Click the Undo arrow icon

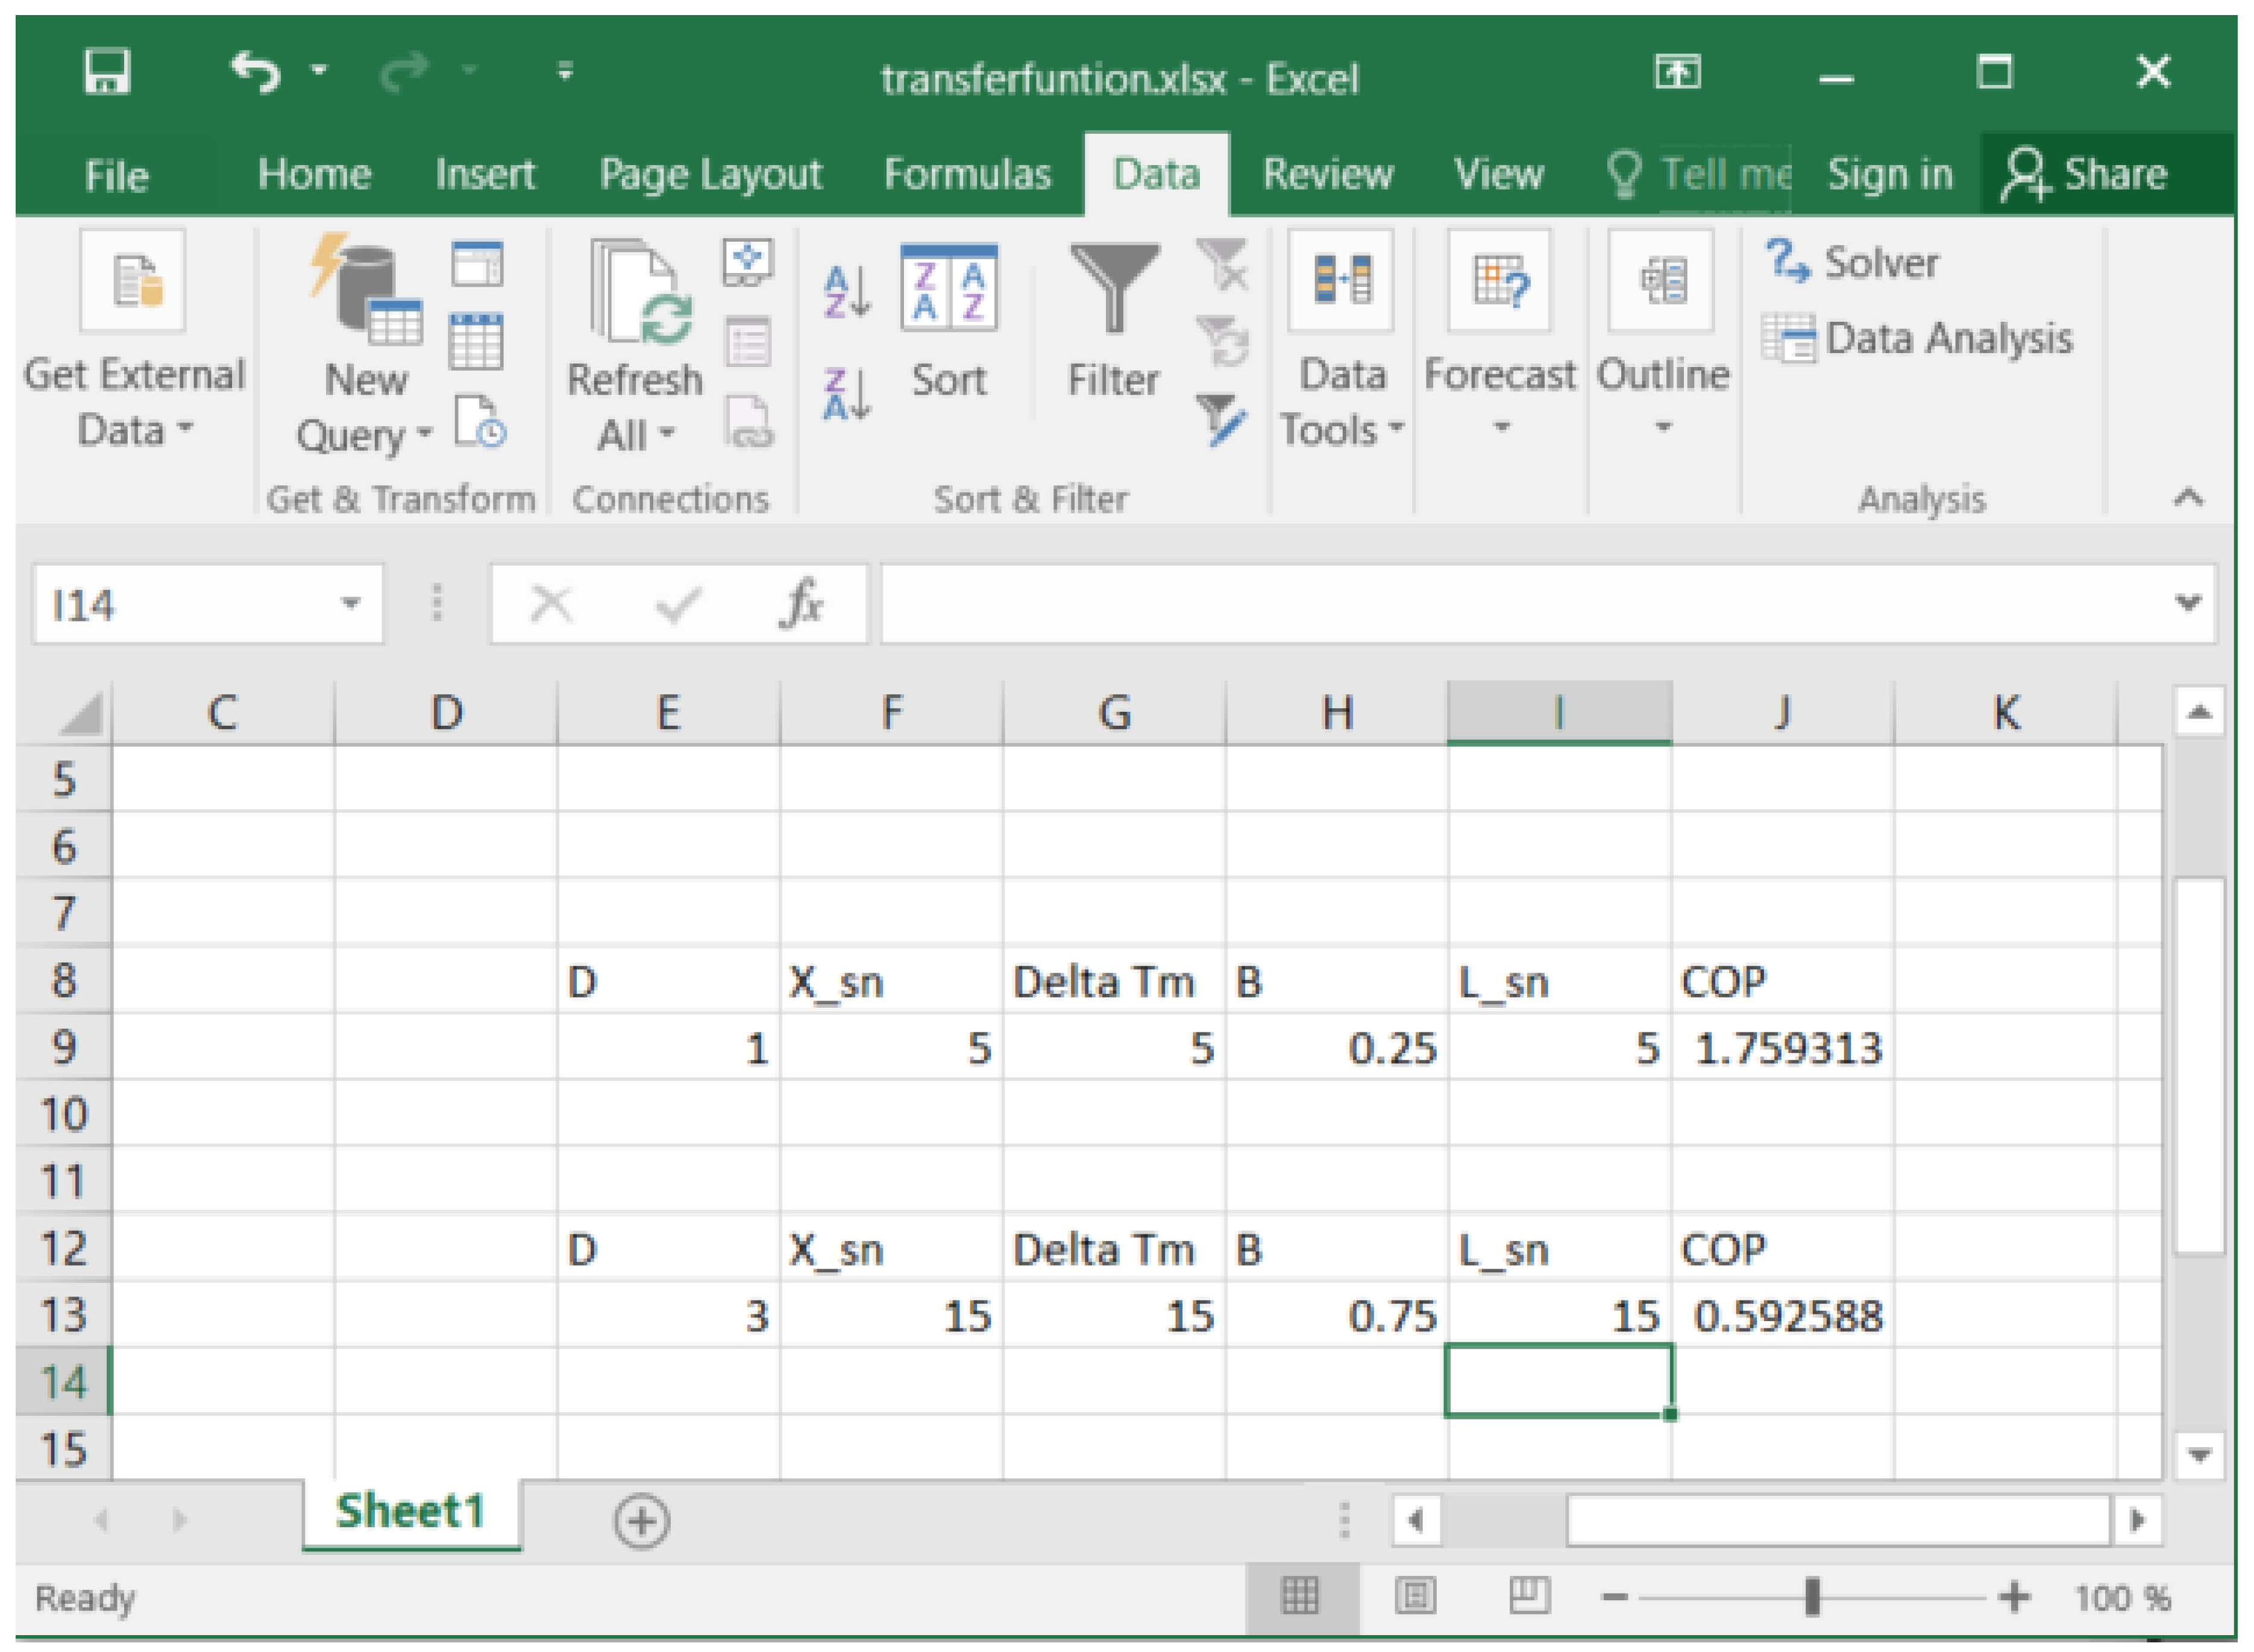[256, 72]
